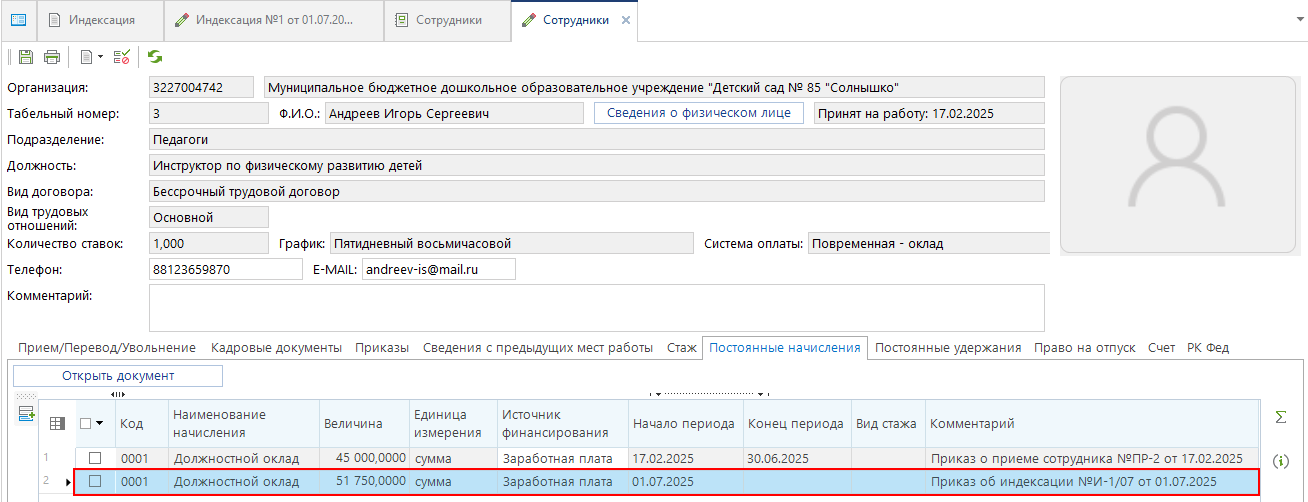
Task: Click the print icon in toolbar
Action: [x=51, y=57]
